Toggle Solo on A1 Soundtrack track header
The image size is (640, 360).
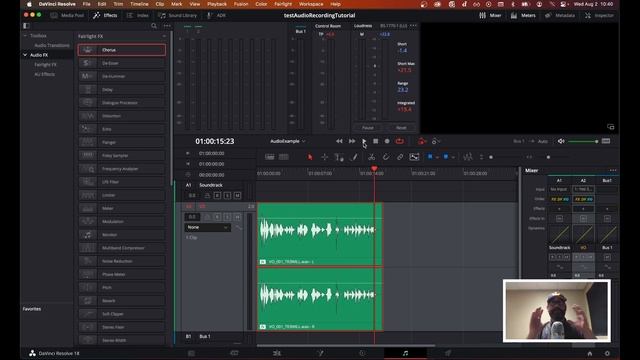click(x=227, y=196)
